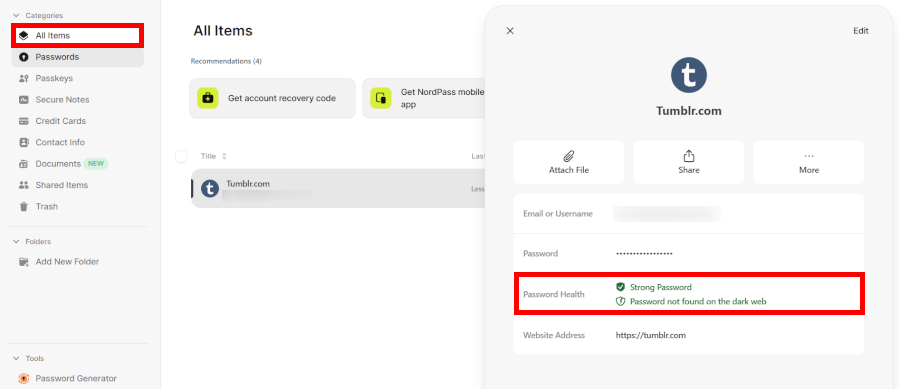Click the Contact Info icon
900x389 pixels.
pyautogui.click(x=24, y=142)
